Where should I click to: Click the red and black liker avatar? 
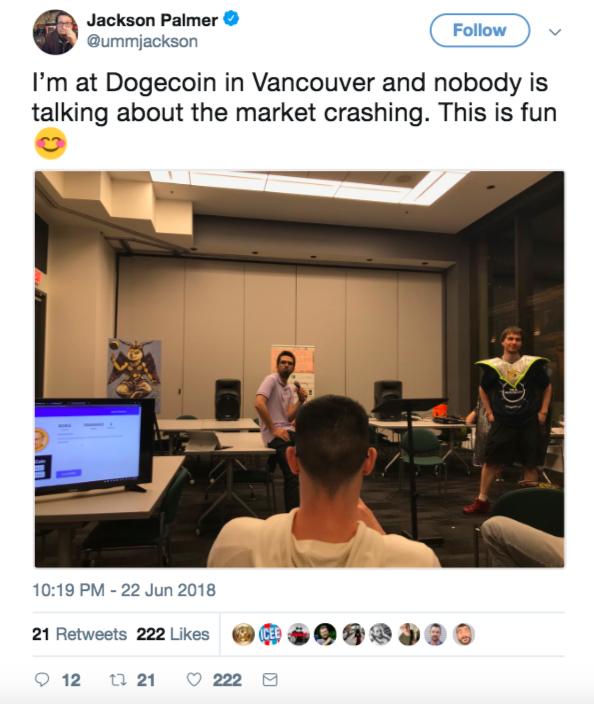pos(298,634)
